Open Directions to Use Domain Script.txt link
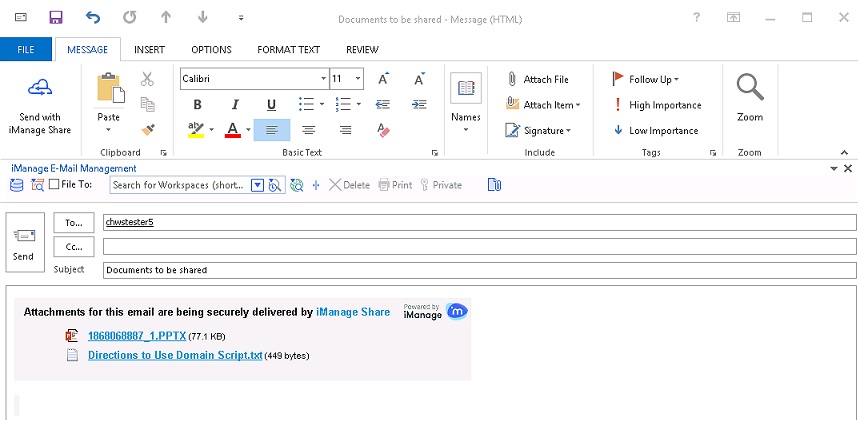 pyautogui.click(x=175, y=355)
